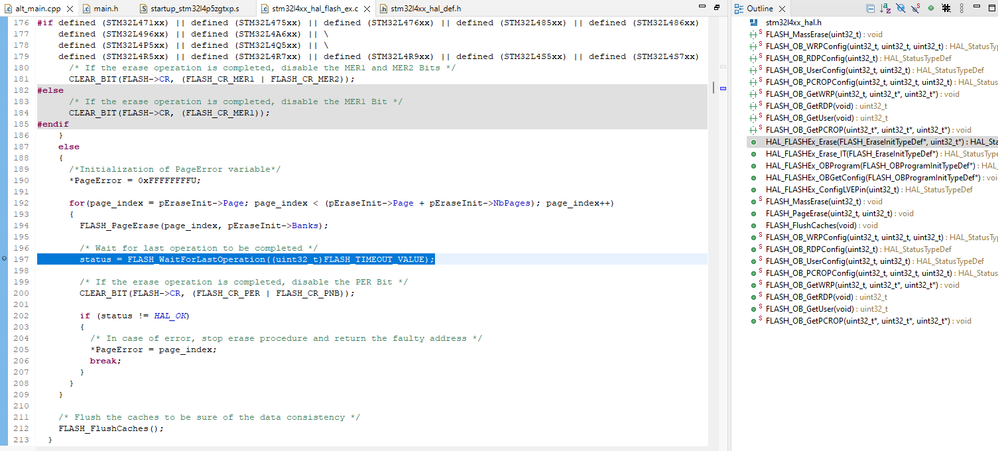
Task: Click the H file icon on stm32l4xx_hal_def.h tab
Action: pos(384,9)
